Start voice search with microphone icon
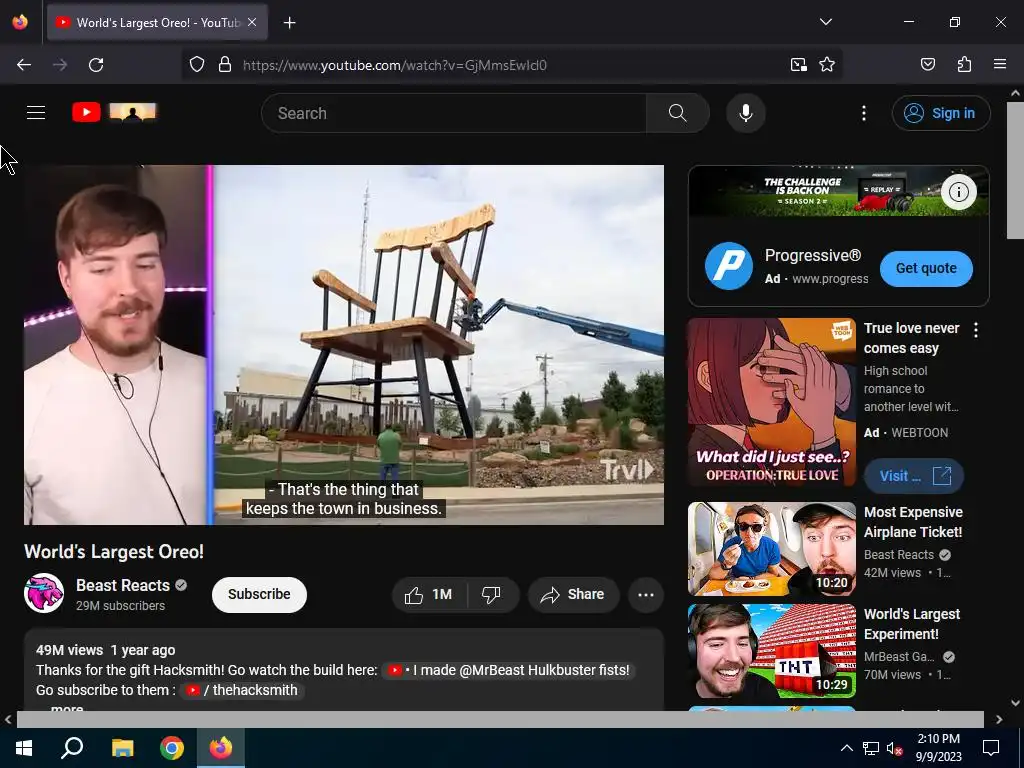 (x=746, y=113)
